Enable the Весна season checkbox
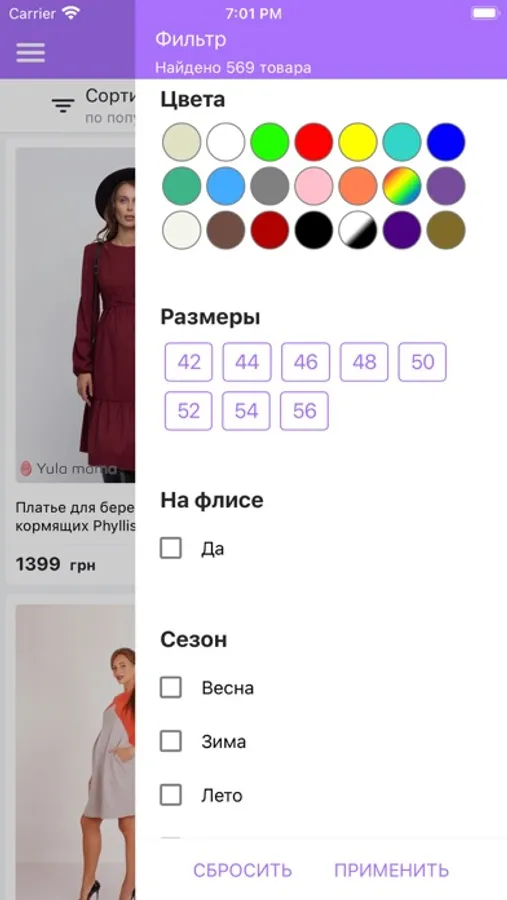The image size is (507, 900). coord(171,687)
